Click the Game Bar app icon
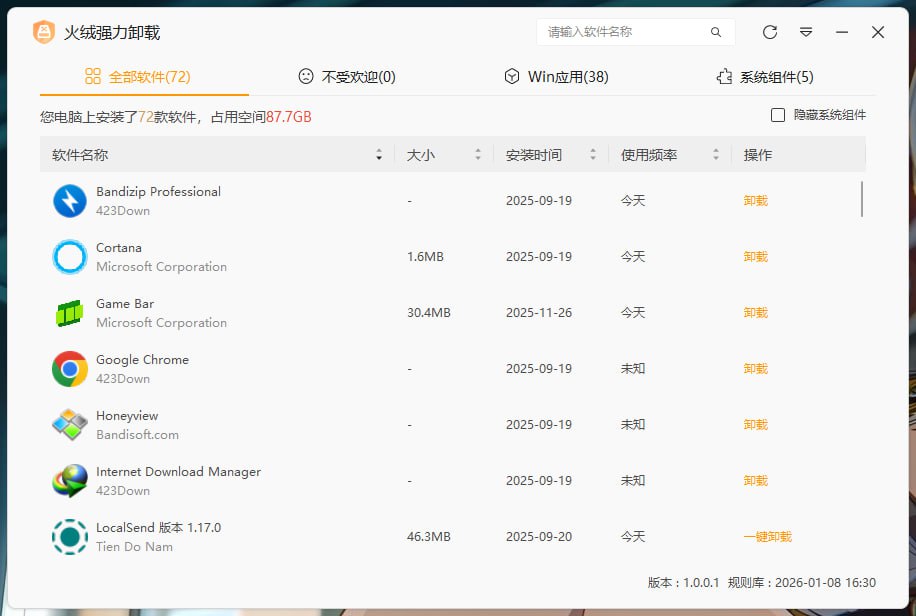 point(70,313)
